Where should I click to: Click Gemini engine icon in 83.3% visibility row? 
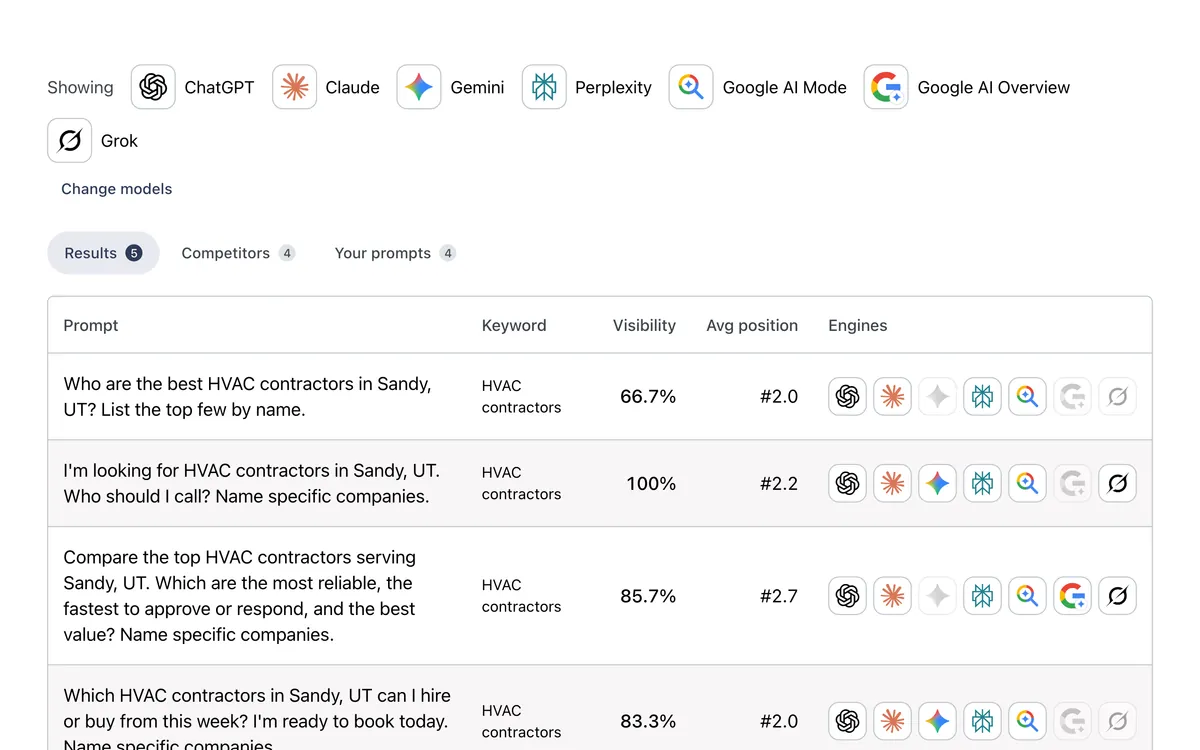click(938, 721)
